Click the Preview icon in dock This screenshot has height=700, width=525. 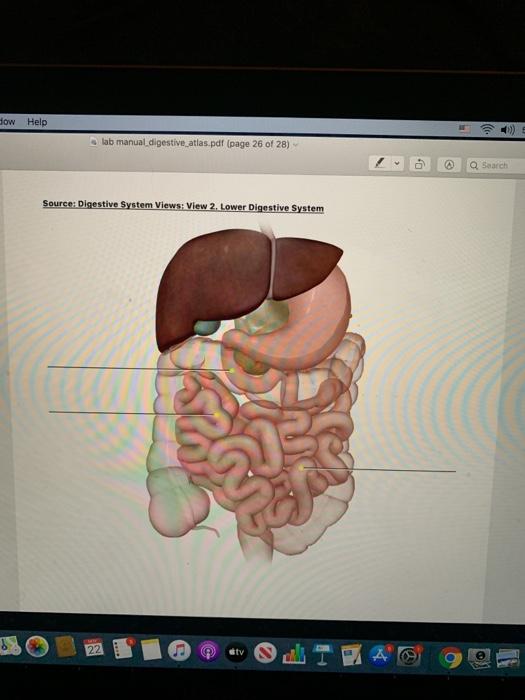(x=508, y=658)
